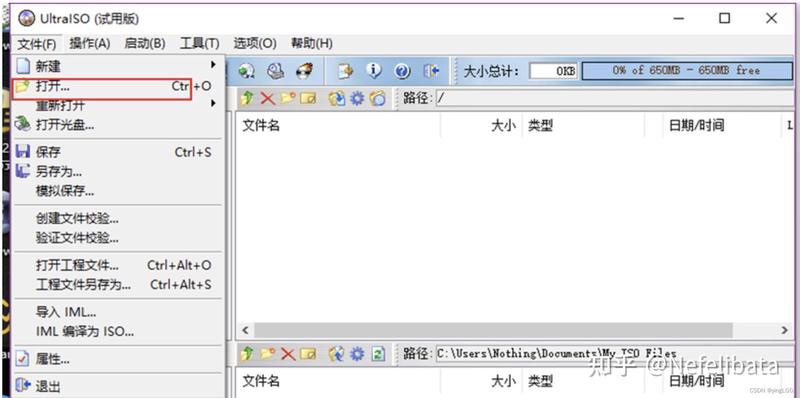Viewport: 800px width, 398px height.
Task: Click the new folder icon in lower pane
Action: (267, 354)
